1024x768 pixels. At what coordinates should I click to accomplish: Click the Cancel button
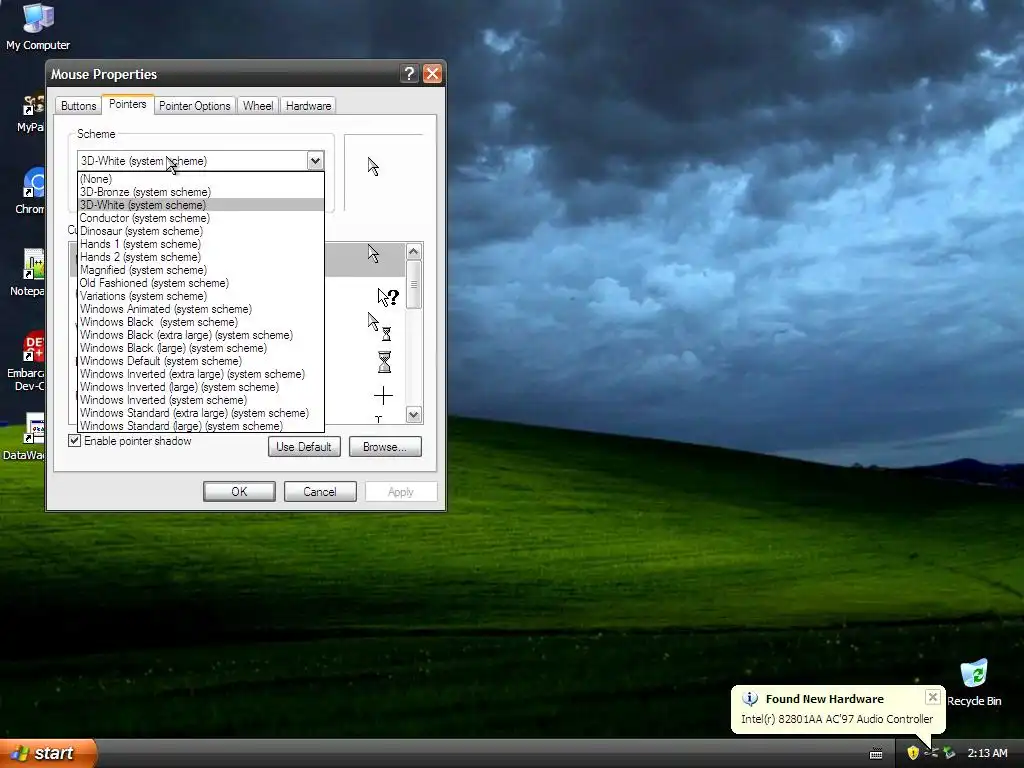point(320,492)
